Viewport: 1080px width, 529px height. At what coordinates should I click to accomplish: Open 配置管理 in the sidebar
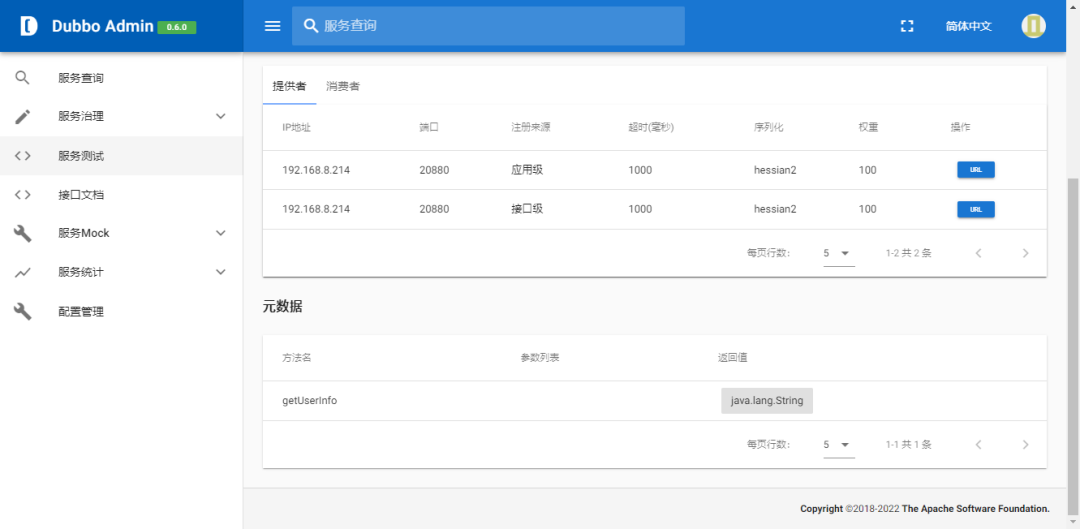click(121, 311)
